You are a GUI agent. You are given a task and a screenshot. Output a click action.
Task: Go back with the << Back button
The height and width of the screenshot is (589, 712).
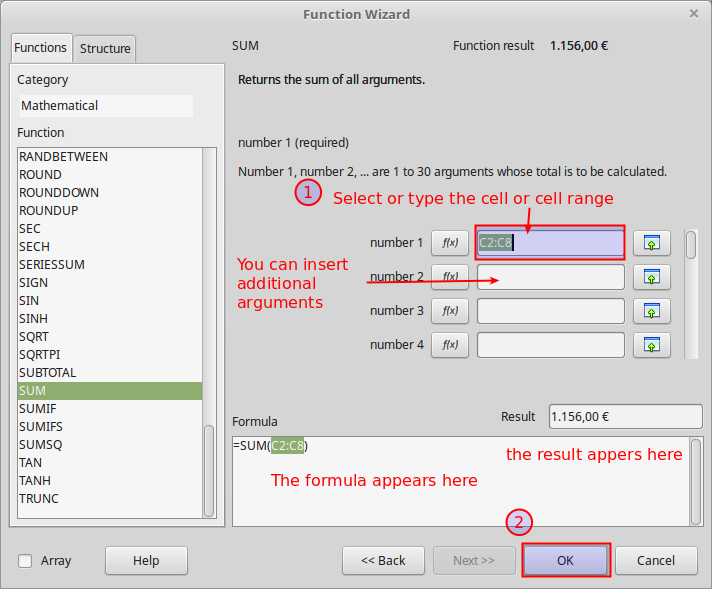[383, 560]
